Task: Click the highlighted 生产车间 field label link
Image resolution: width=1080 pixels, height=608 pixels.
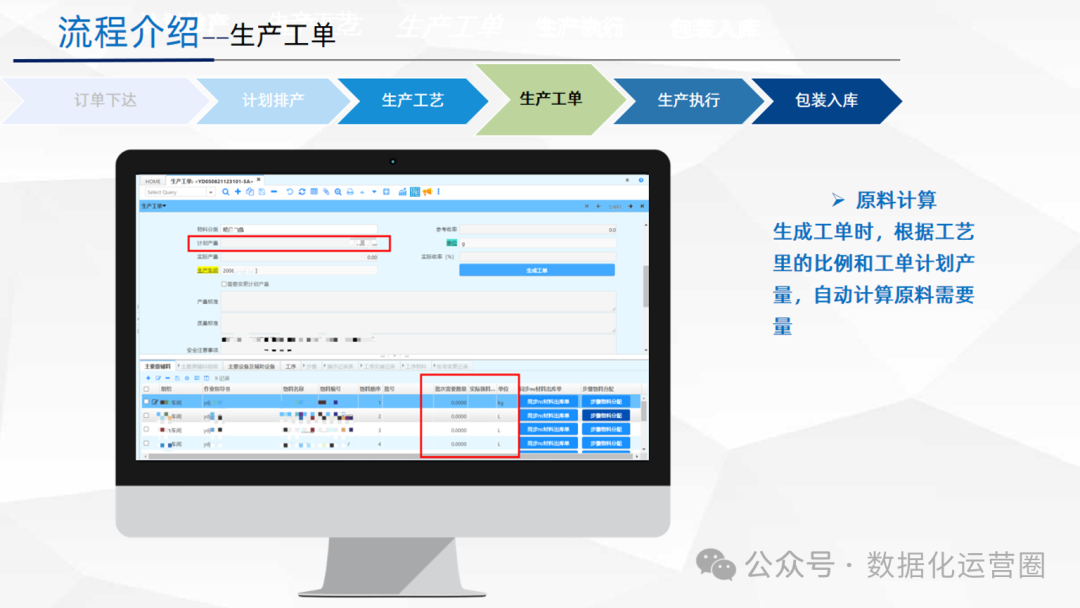Action: click(207, 271)
